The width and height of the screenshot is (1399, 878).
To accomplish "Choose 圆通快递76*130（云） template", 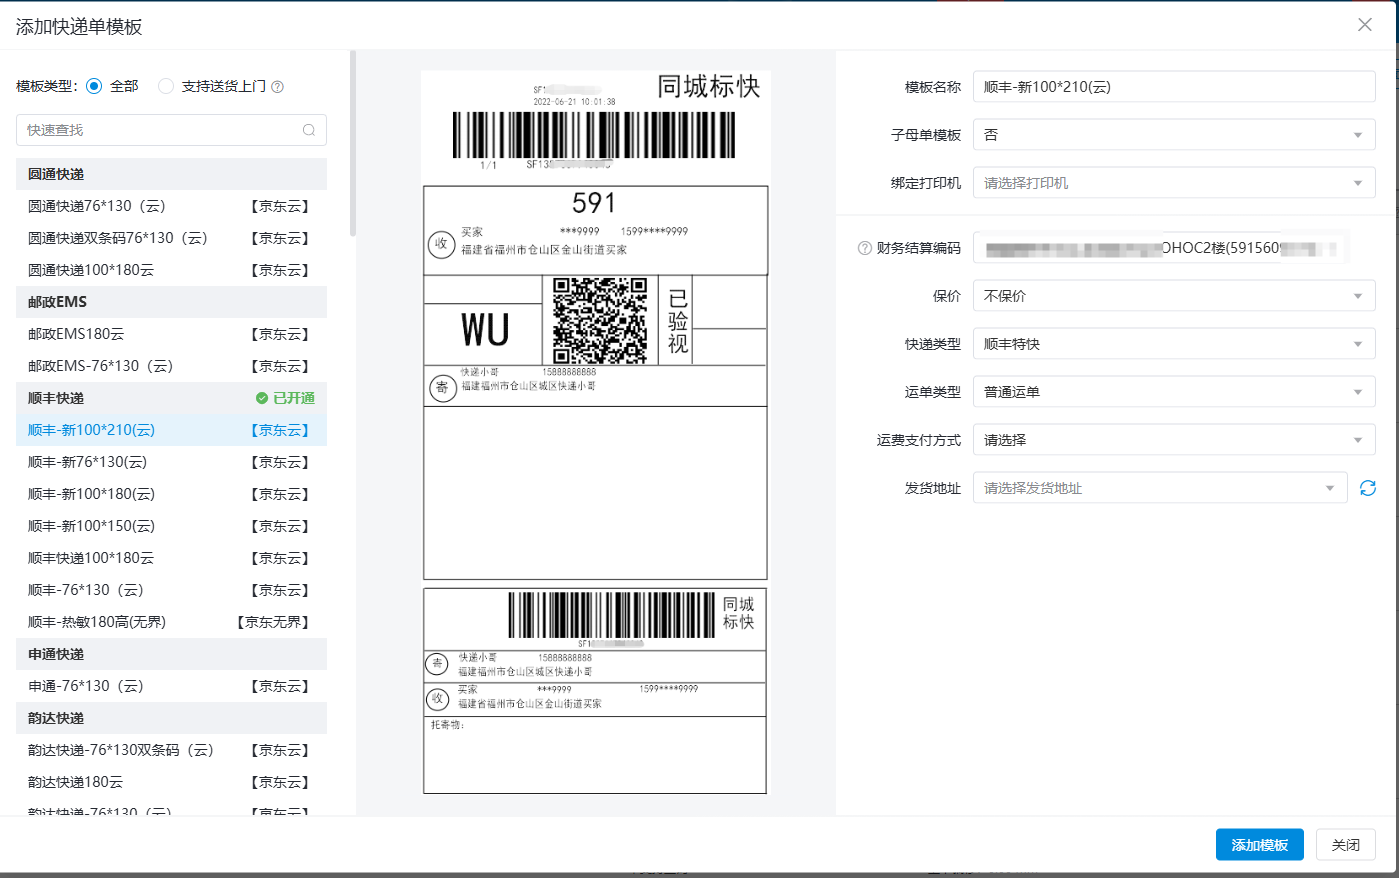I will [96, 206].
